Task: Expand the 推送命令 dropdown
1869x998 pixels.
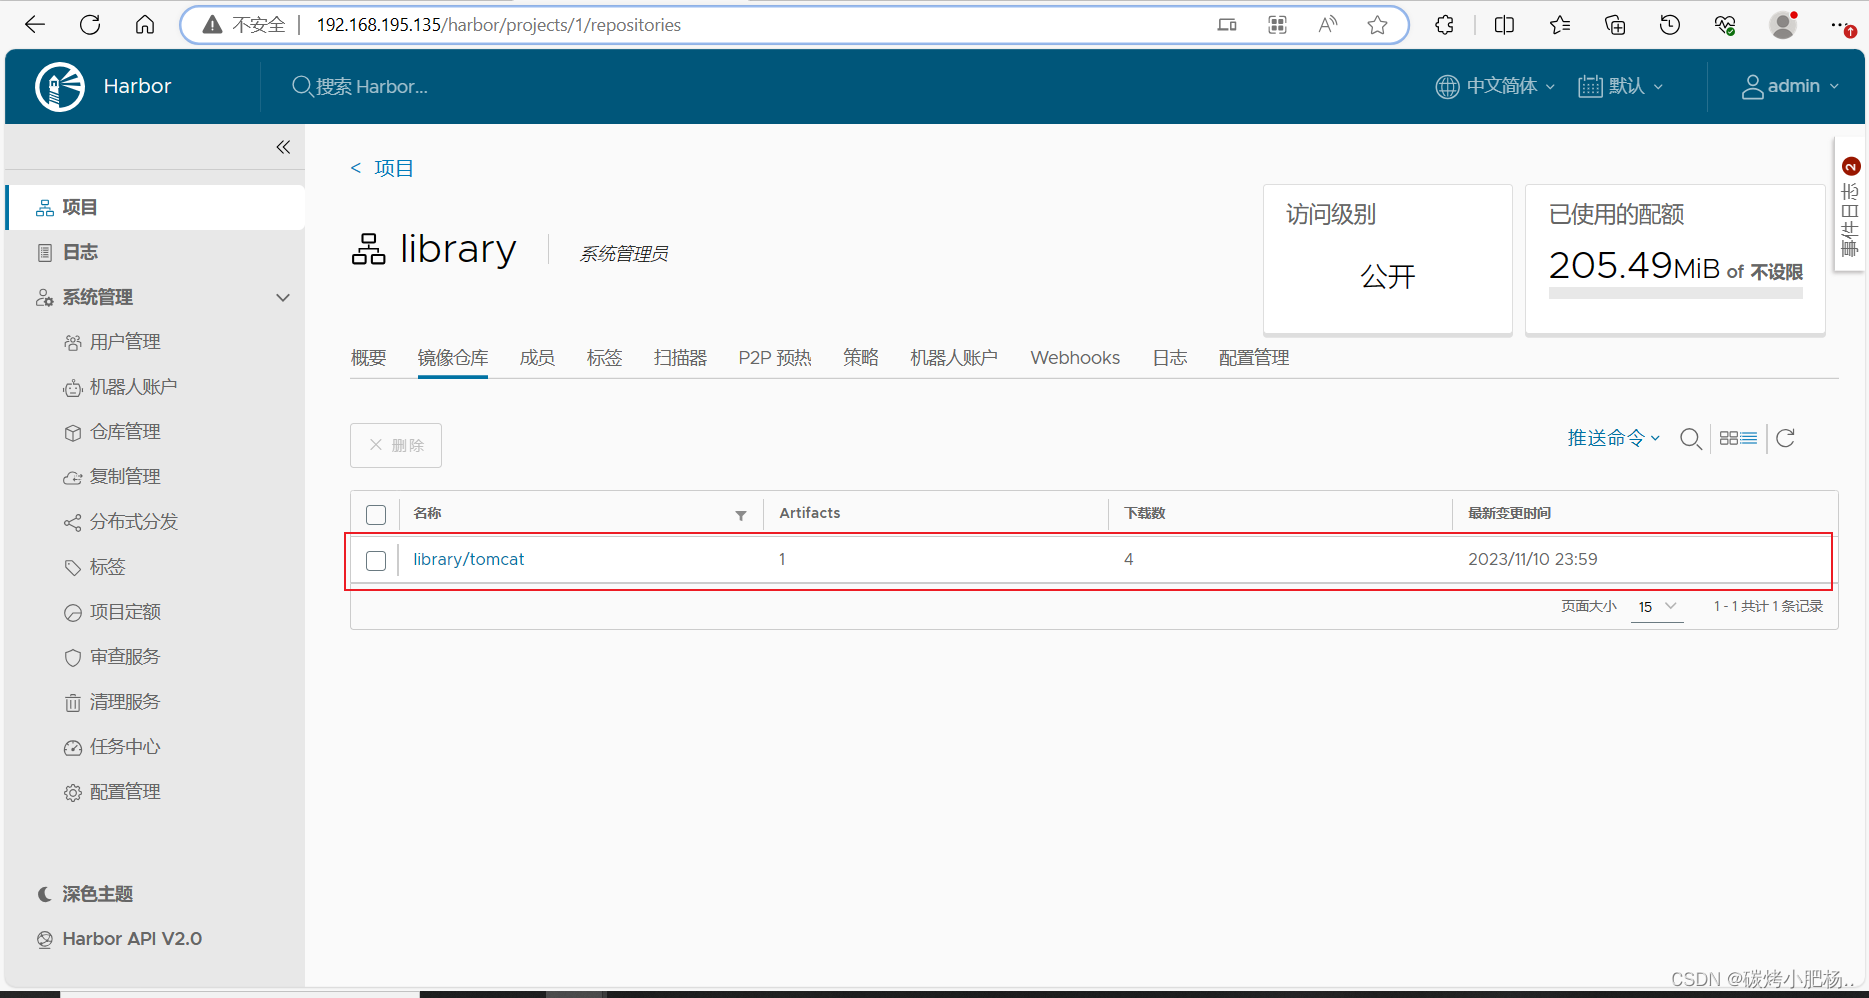Action: [1614, 438]
